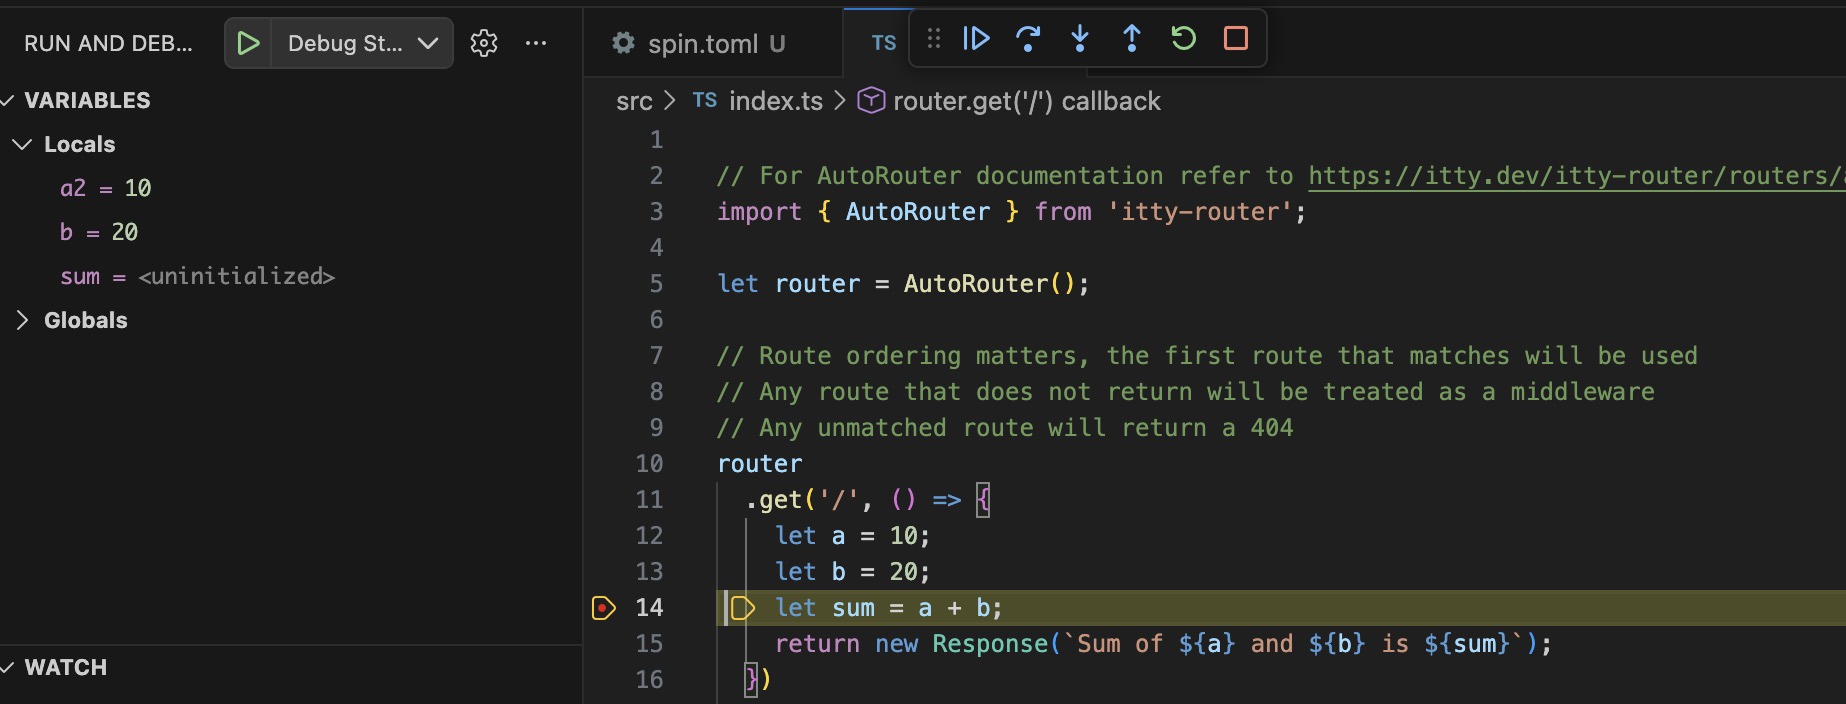
Task: Click 'let a = 10;' on line 12
Action: point(853,536)
